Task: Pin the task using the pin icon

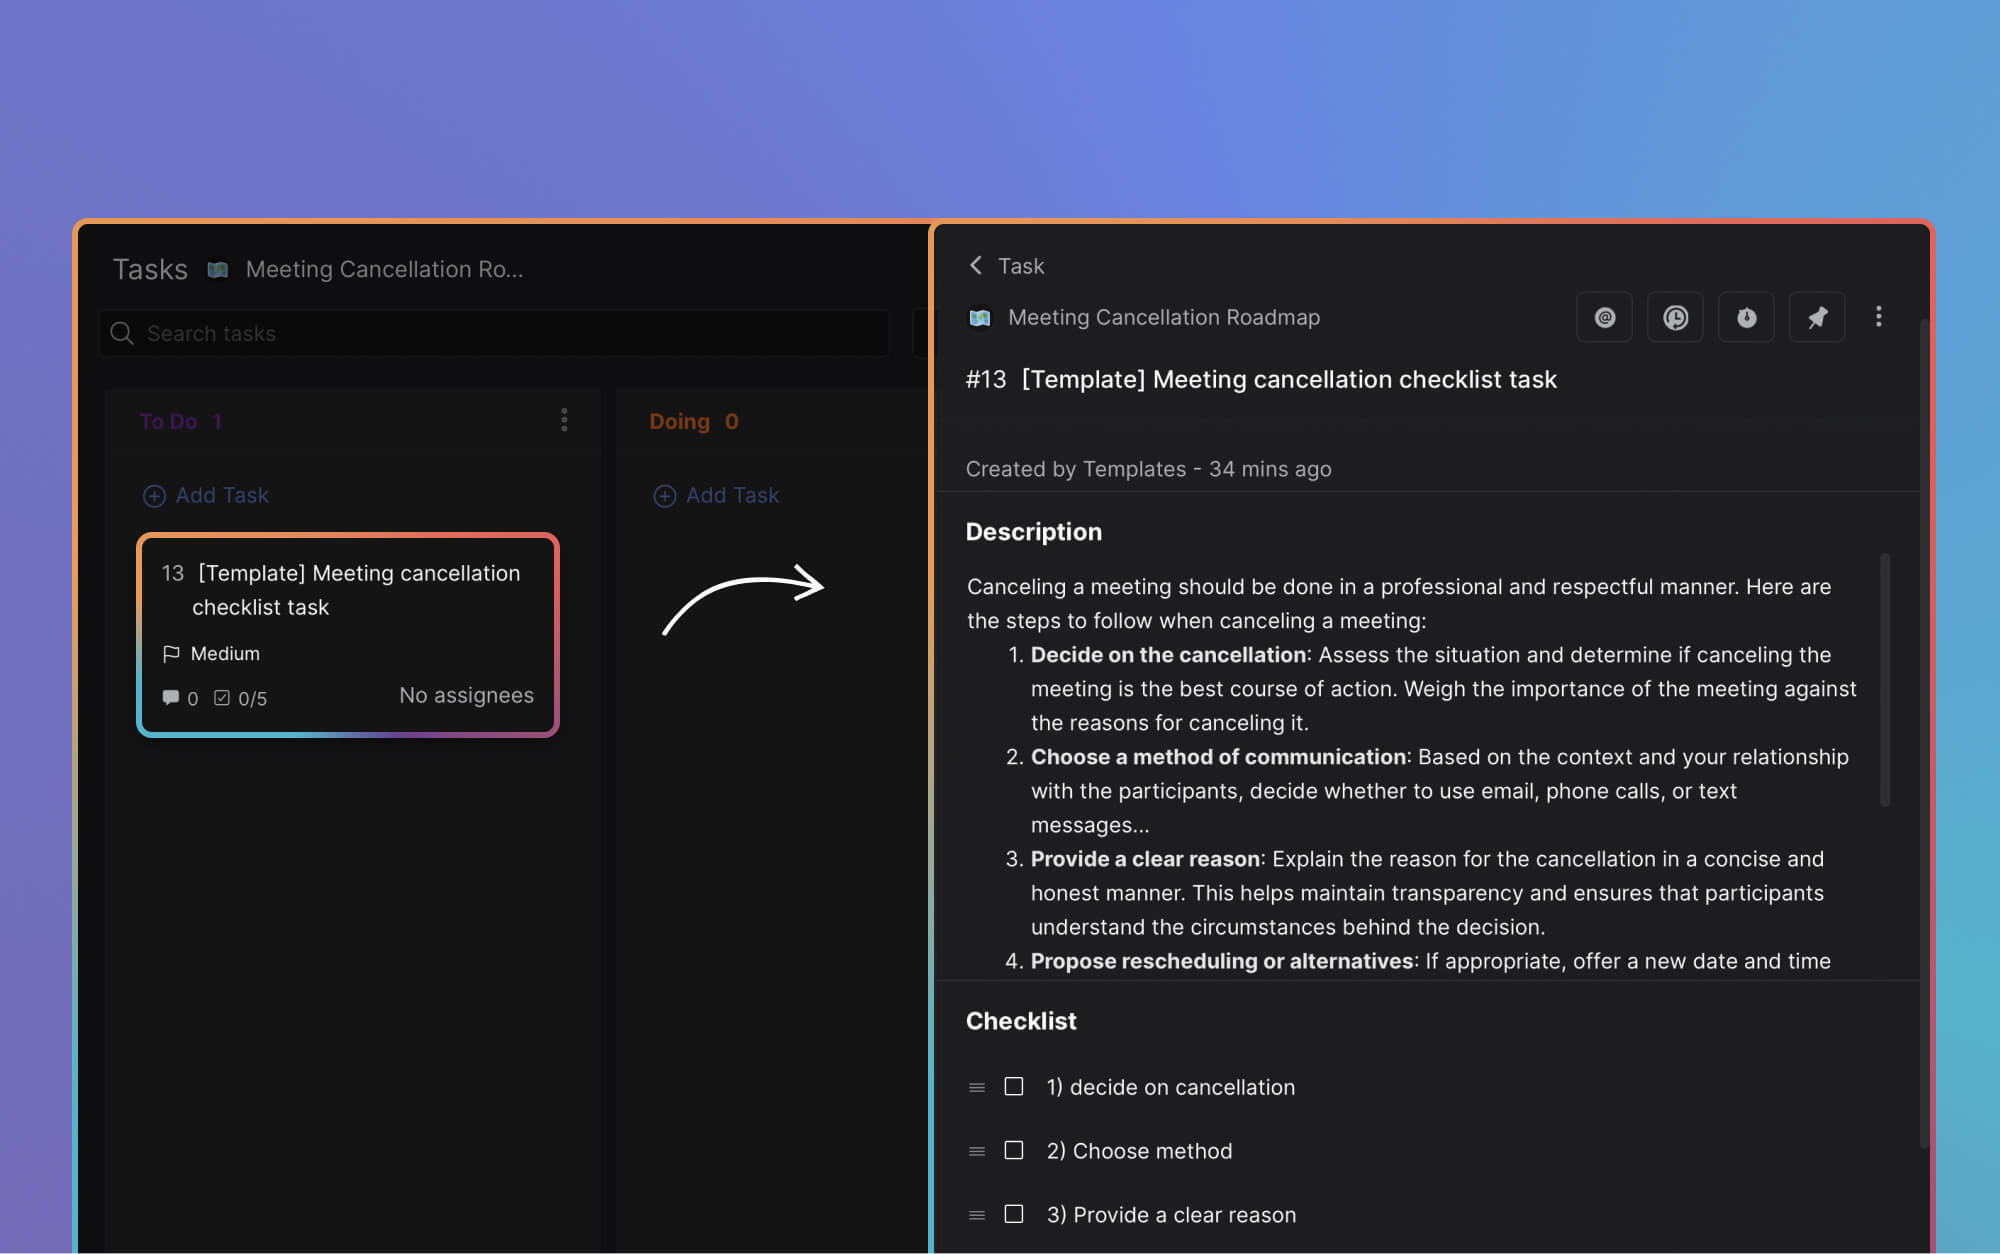Action: click(x=1817, y=317)
